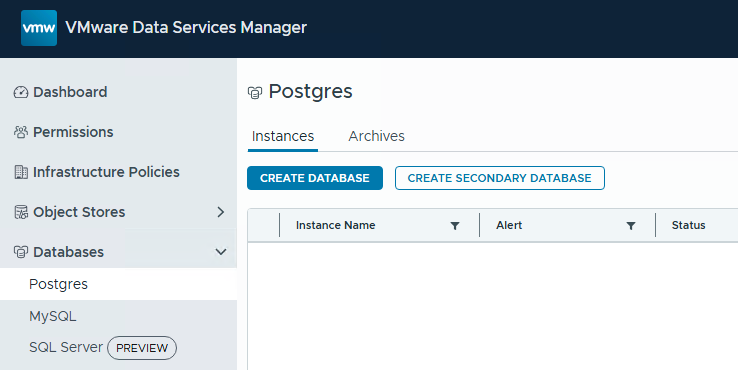Open the Object Stores section
The width and height of the screenshot is (738, 370).
pos(79,212)
